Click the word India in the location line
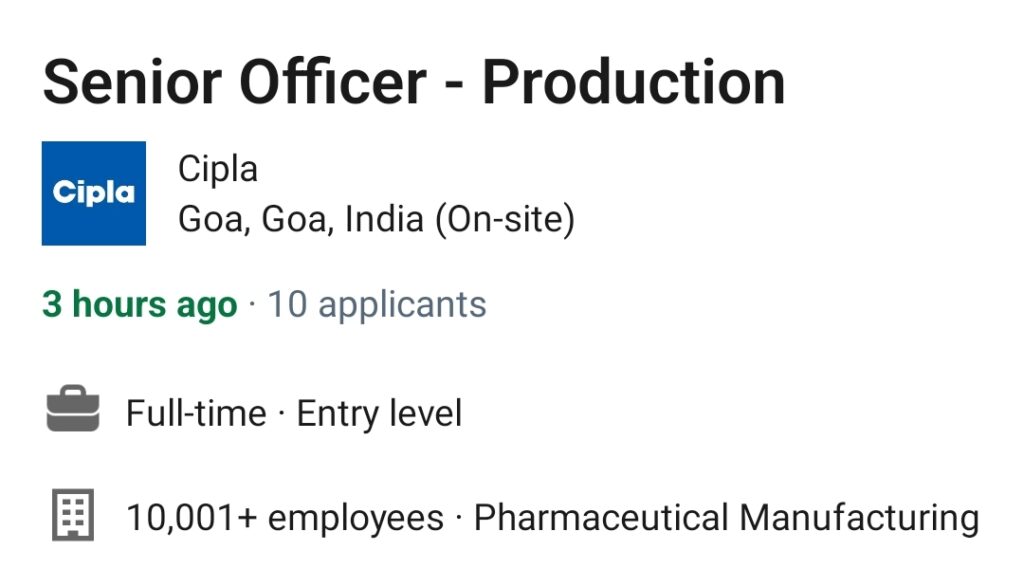 tap(385, 219)
